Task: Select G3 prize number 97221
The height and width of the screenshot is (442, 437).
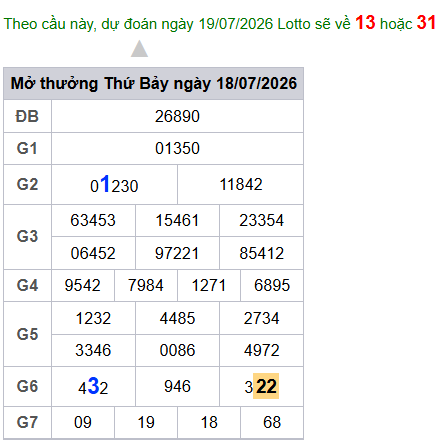Action: pos(177,253)
